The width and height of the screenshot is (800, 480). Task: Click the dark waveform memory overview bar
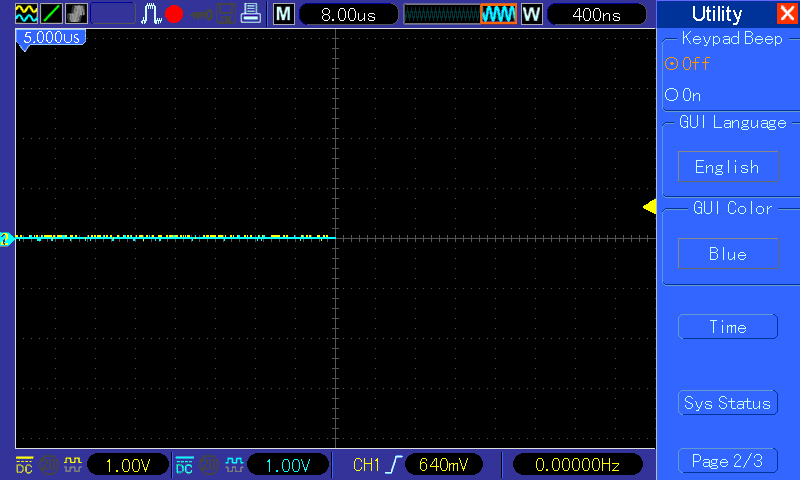coord(442,14)
